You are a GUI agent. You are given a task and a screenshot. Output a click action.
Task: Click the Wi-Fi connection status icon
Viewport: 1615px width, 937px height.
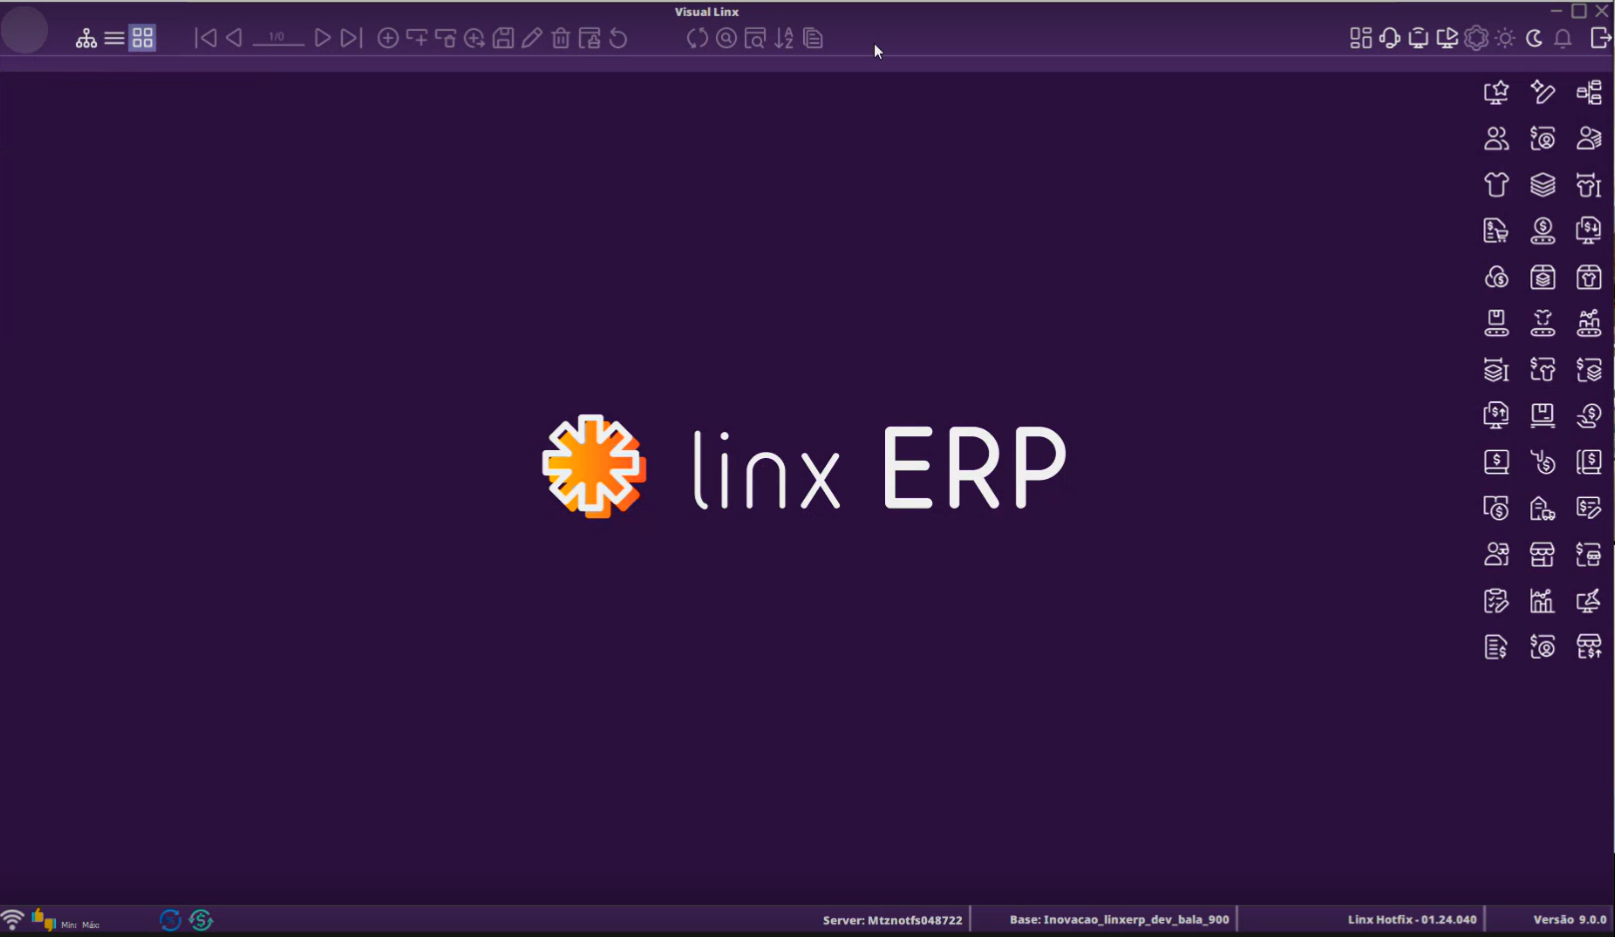click(13, 919)
